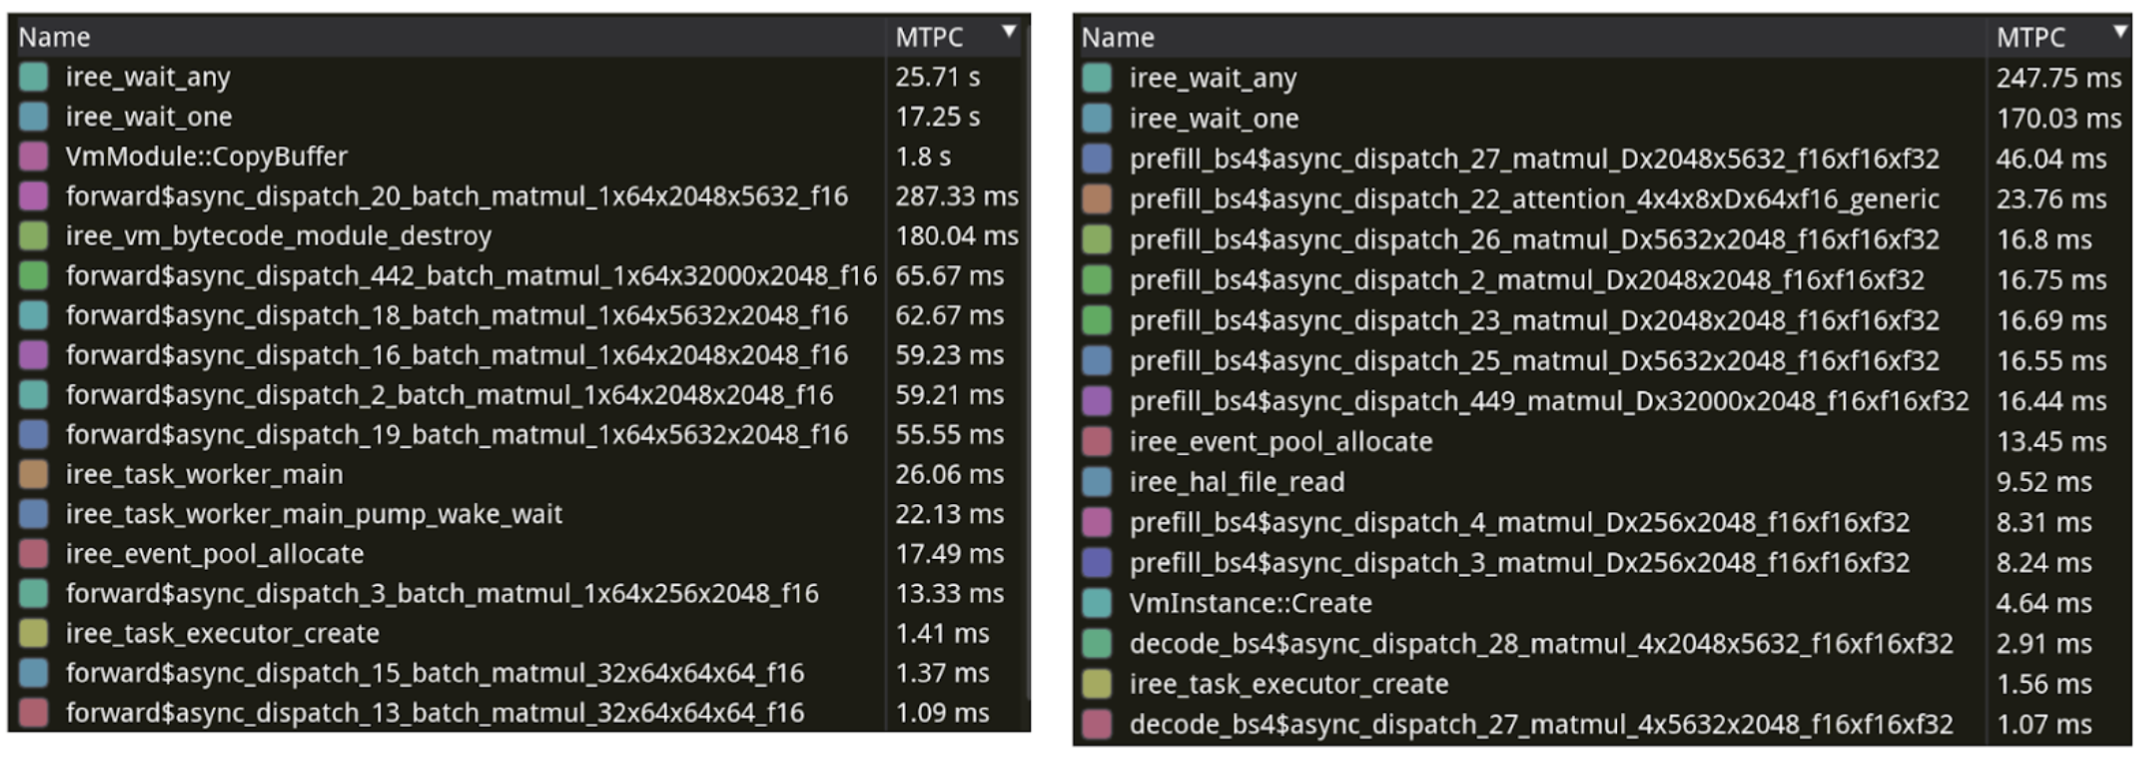Click the color swatch beside VmModule::CopyBuffer

[33, 156]
